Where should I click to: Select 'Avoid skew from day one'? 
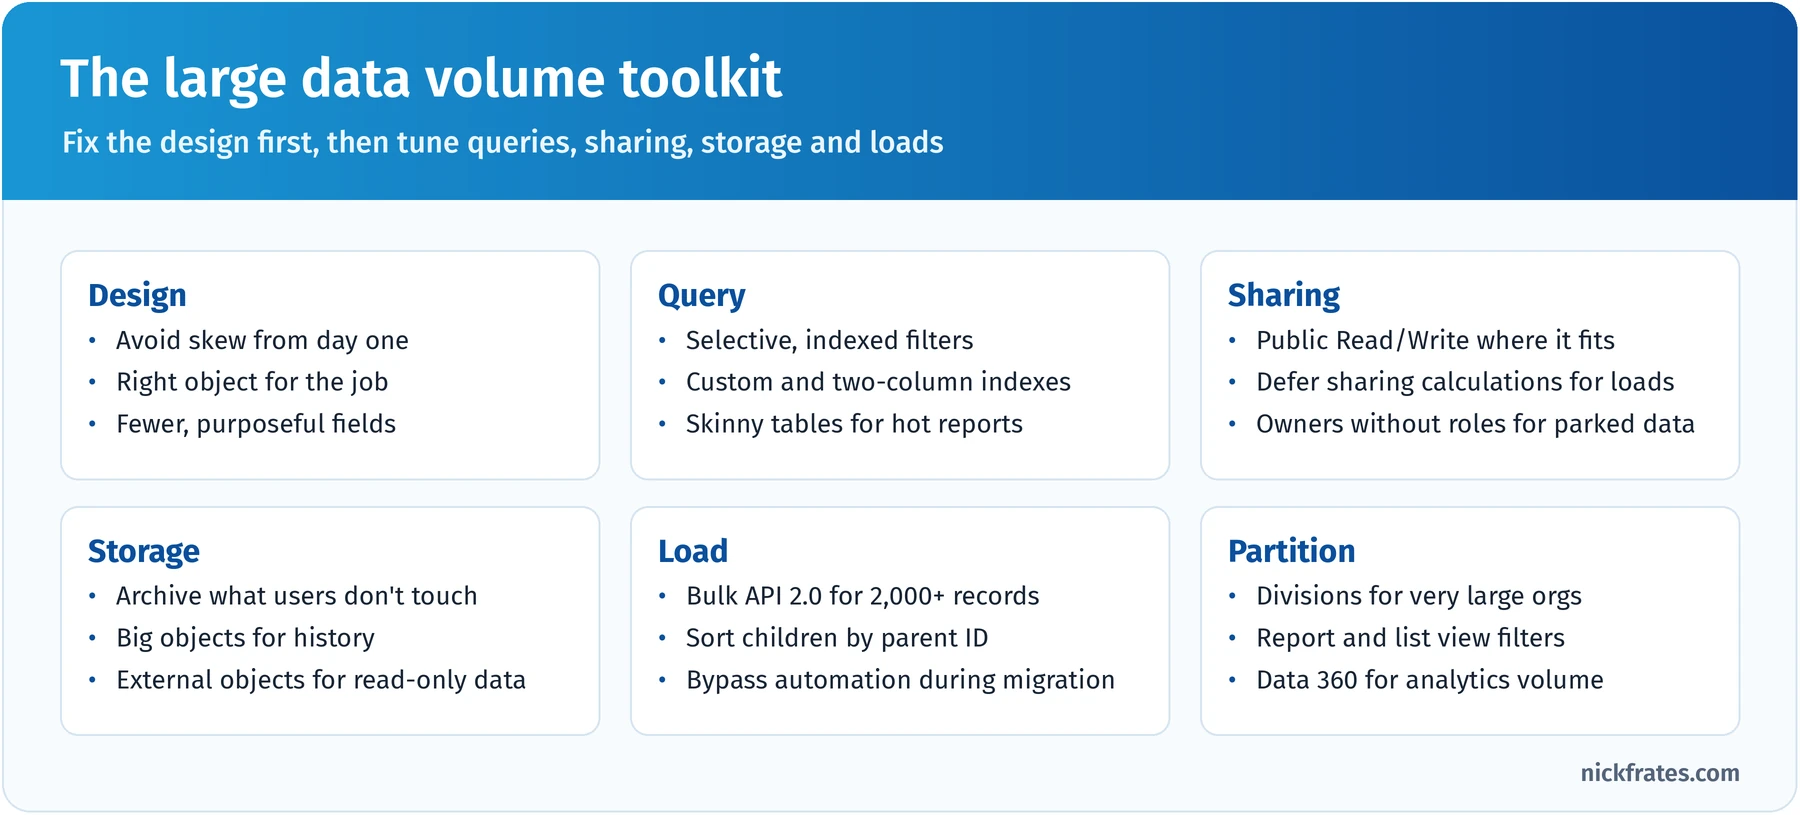pyautogui.click(x=262, y=341)
